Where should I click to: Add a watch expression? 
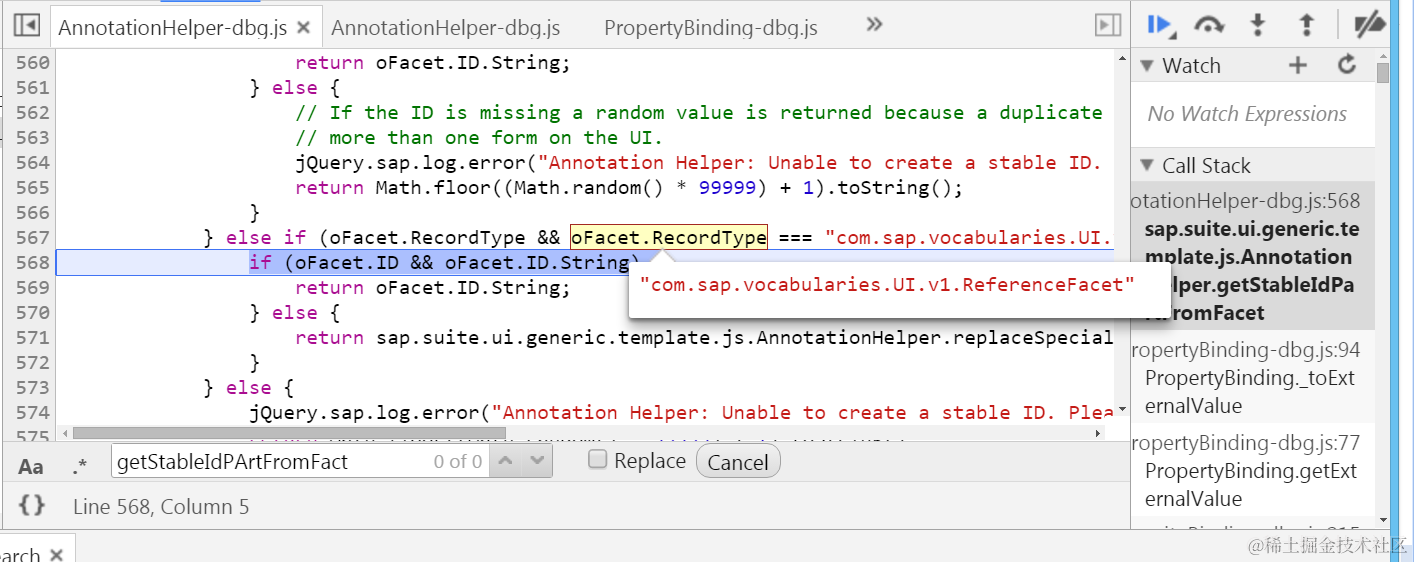tap(1298, 66)
